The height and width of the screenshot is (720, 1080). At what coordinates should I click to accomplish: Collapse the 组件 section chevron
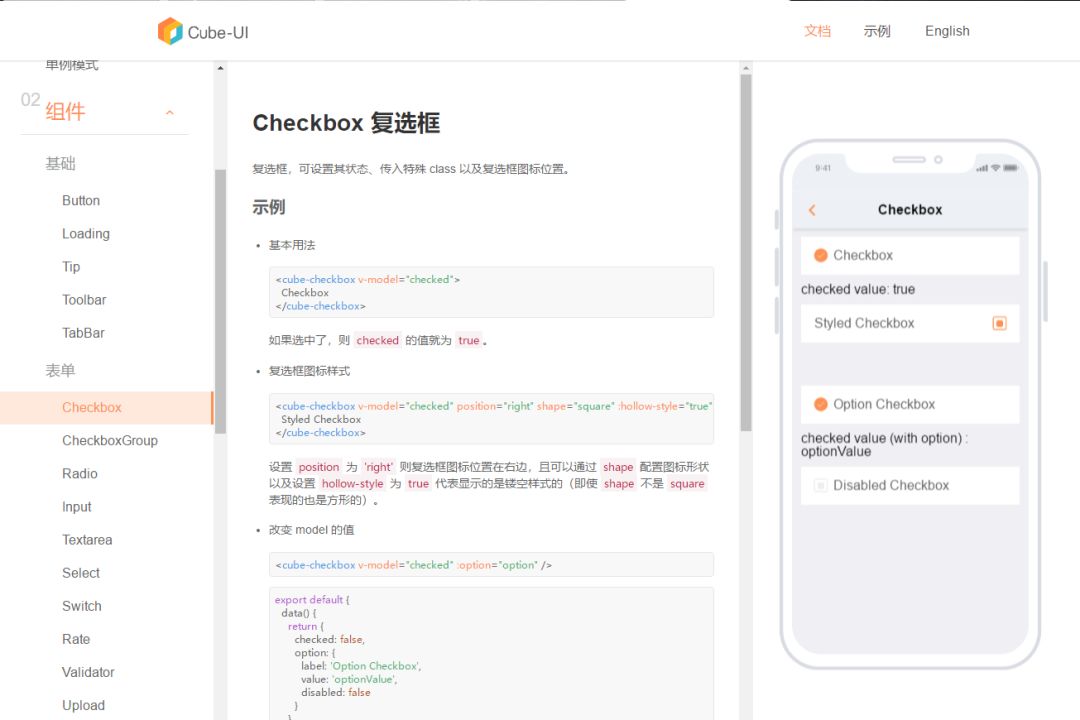(169, 112)
